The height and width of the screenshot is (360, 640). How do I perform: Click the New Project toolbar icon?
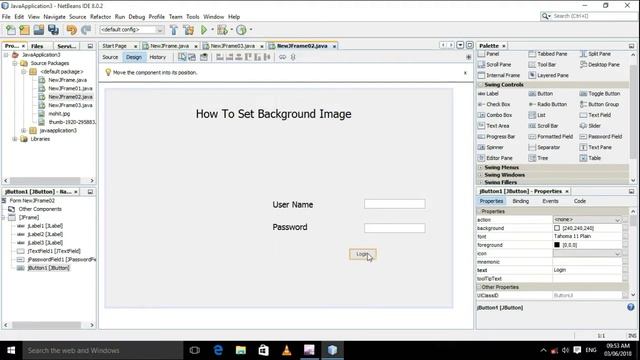pos(24,30)
